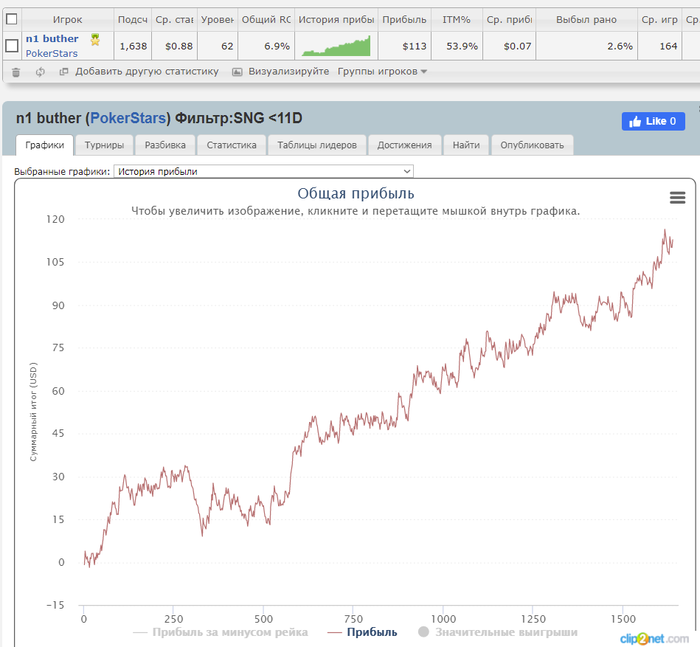Open the Достижения tab
Image resolution: width=700 pixels, height=647 pixels.
[x=404, y=145]
